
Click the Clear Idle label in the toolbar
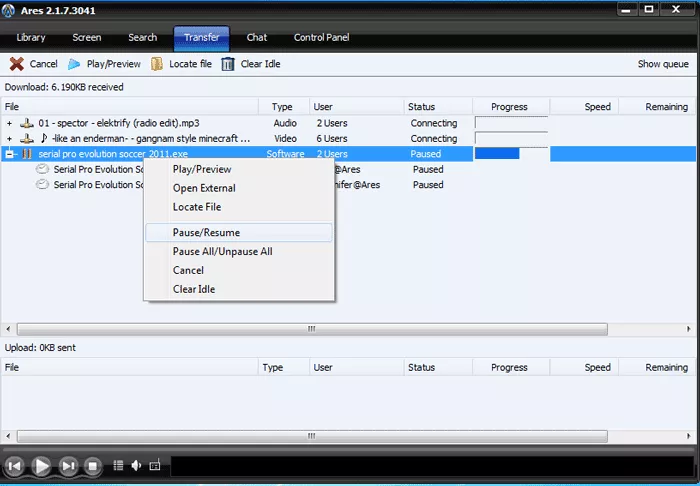260,64
